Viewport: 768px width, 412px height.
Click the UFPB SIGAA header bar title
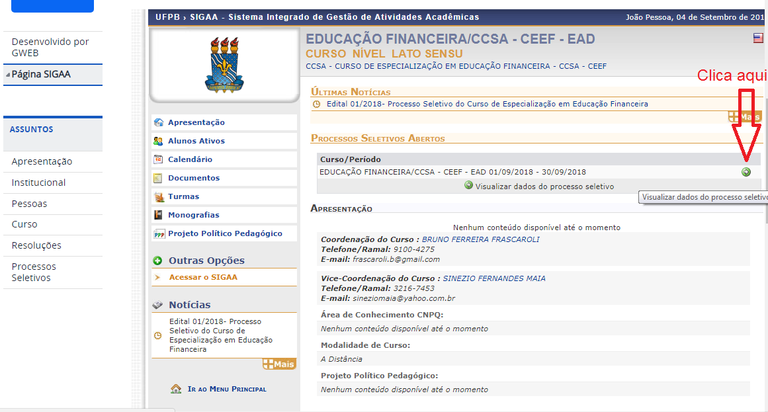click(317, 17)
